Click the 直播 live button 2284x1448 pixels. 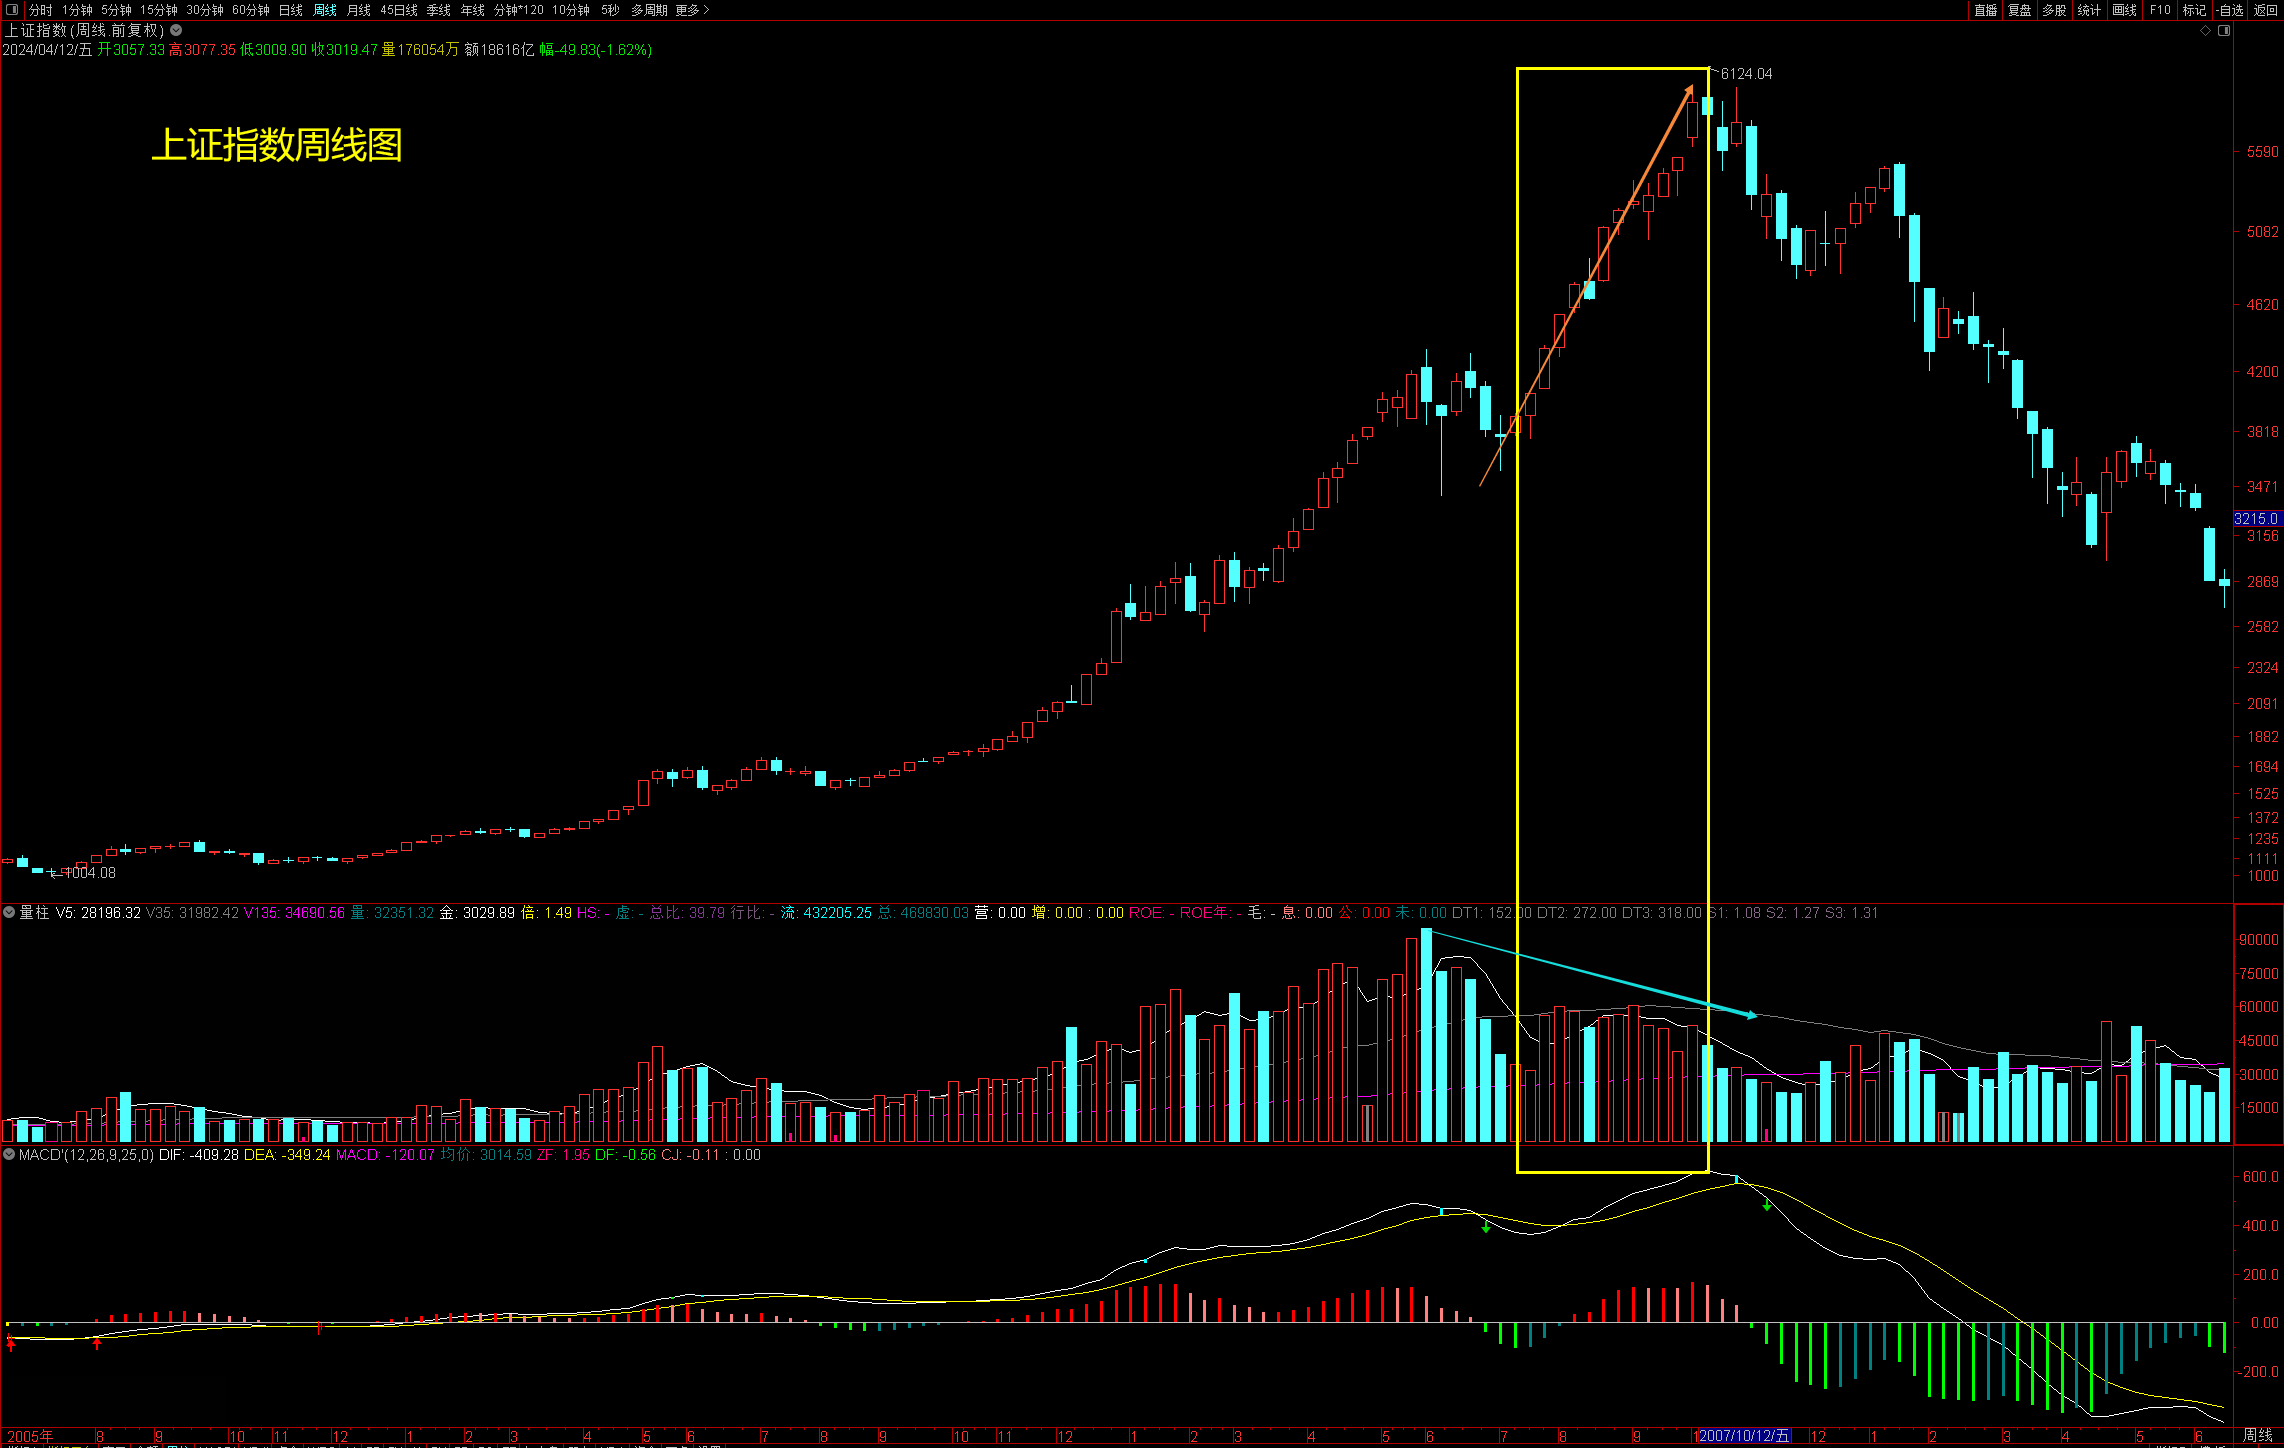coord(1985,10)
